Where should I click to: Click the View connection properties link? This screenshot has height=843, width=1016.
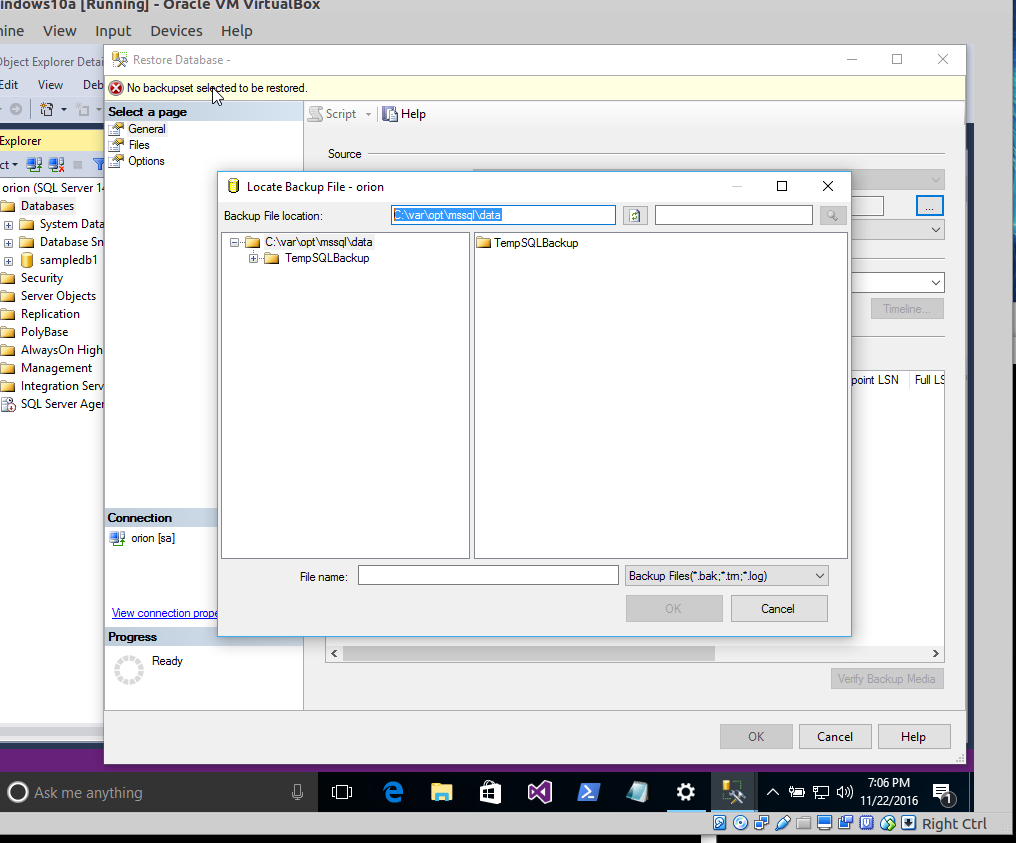coord(165,613)
